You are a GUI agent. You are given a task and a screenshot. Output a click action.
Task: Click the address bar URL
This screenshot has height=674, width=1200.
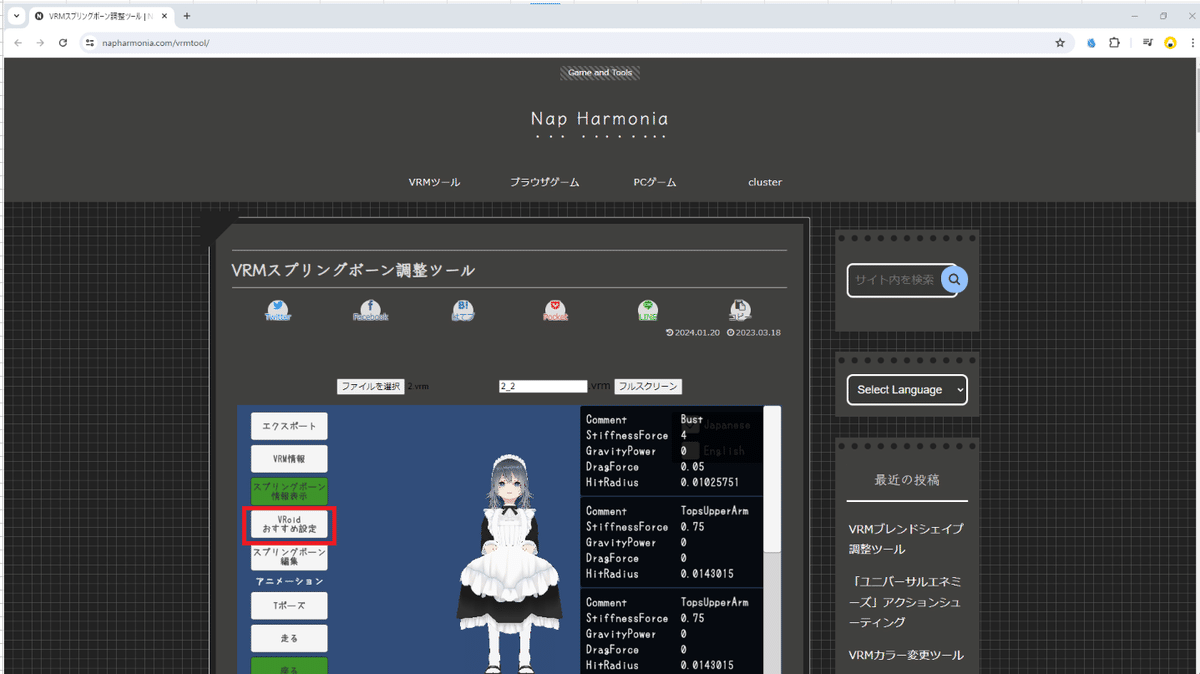(155, 43)
